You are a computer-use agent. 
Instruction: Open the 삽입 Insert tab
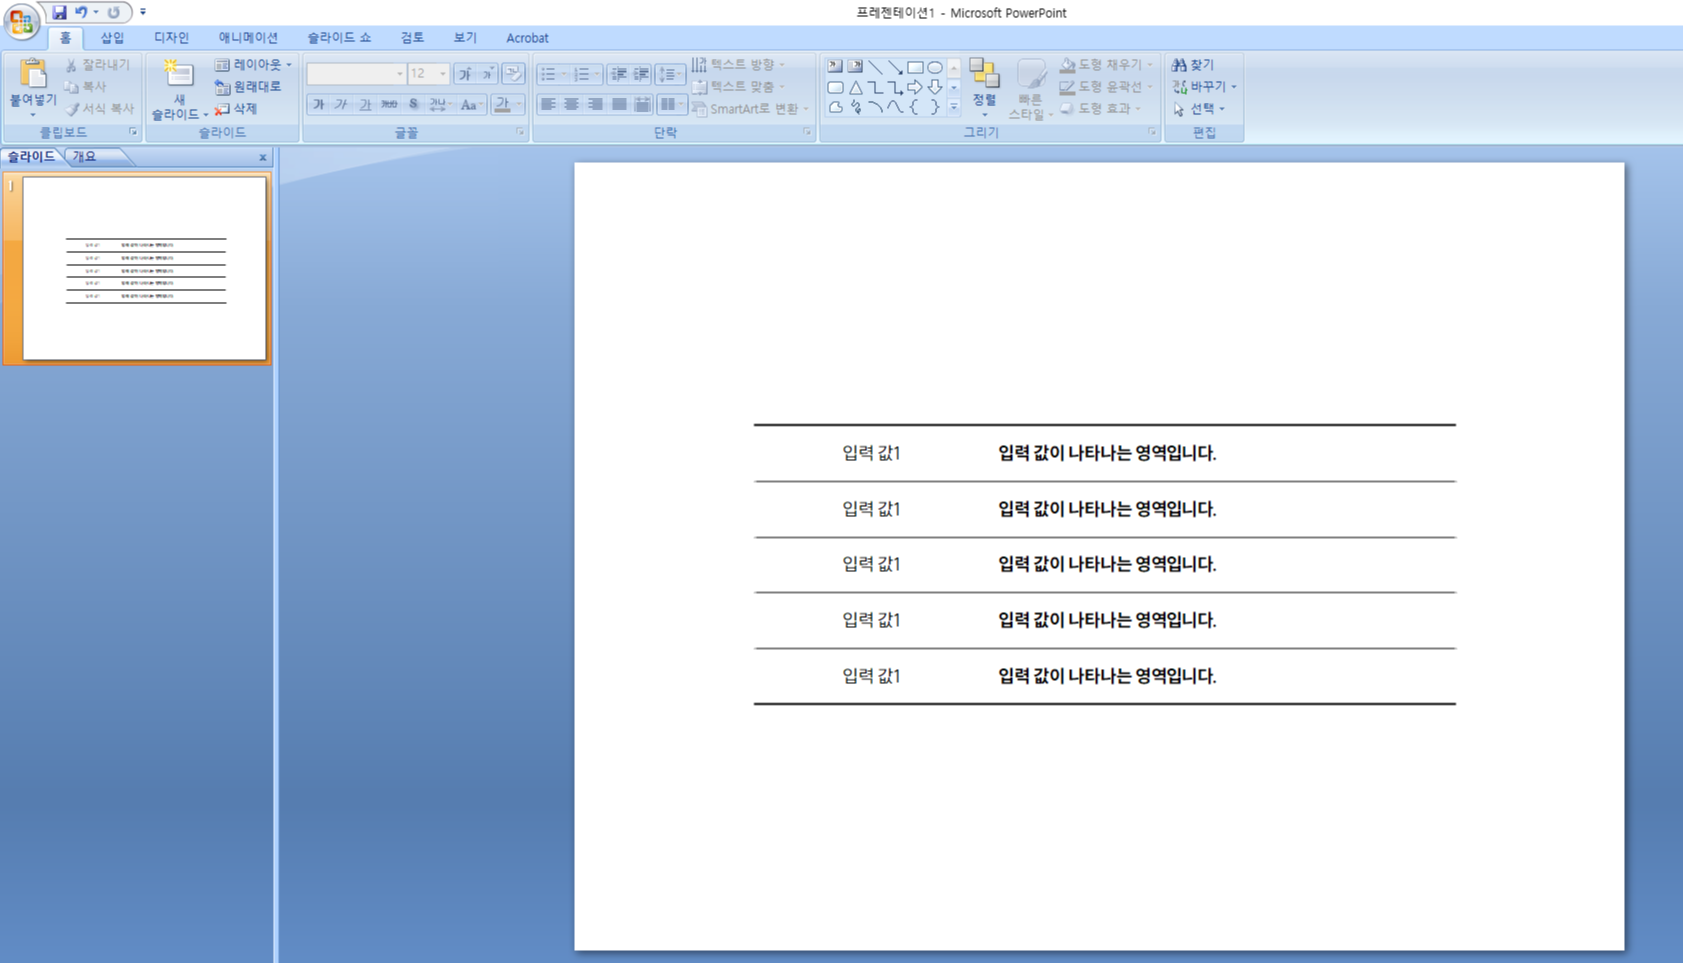pos(112,38)
